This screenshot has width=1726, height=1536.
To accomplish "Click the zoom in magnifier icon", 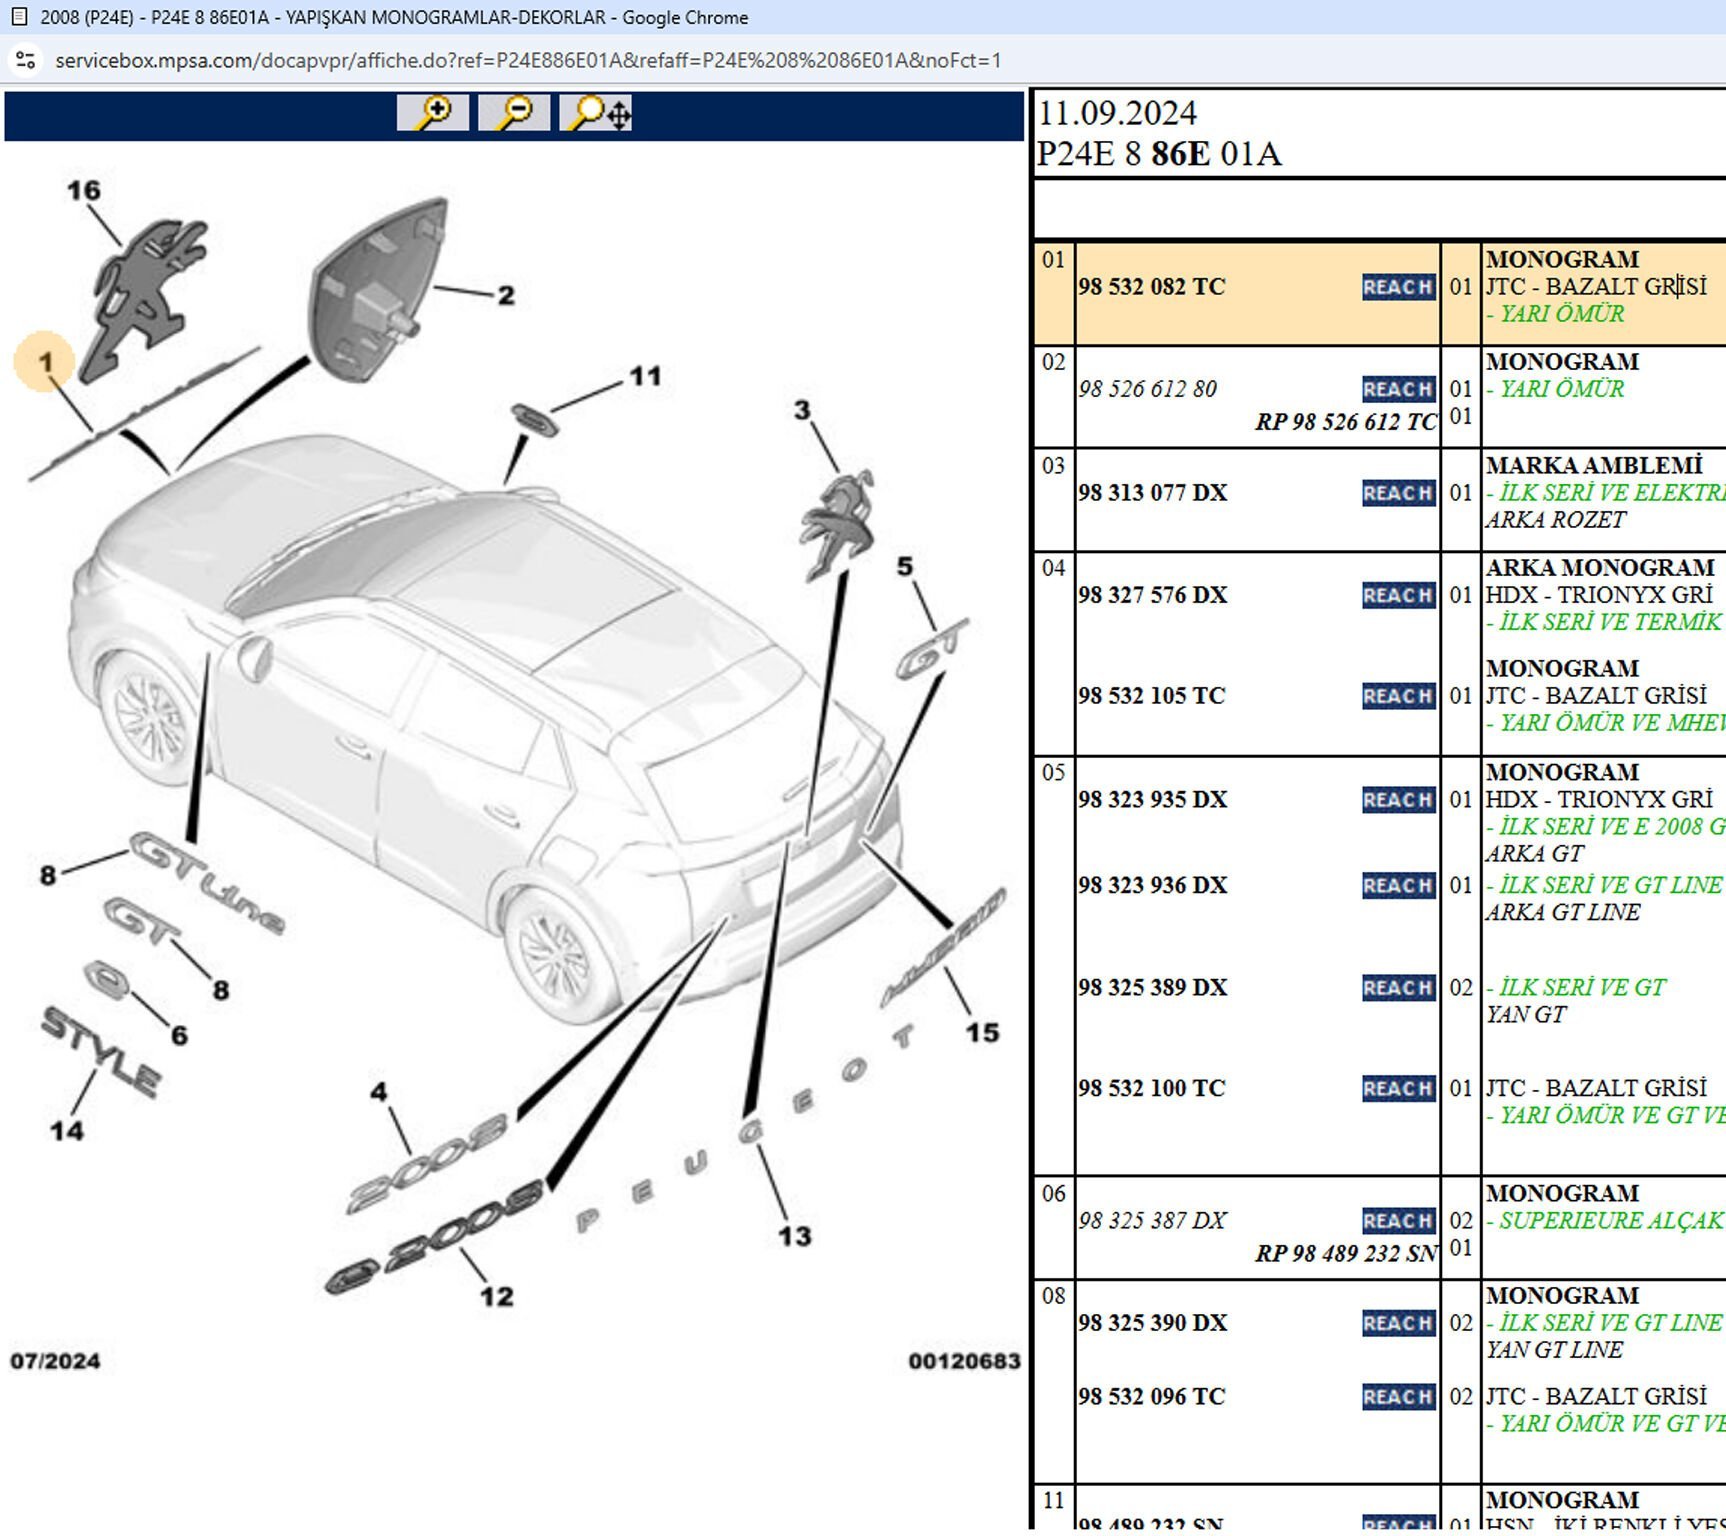I will 432,113.
